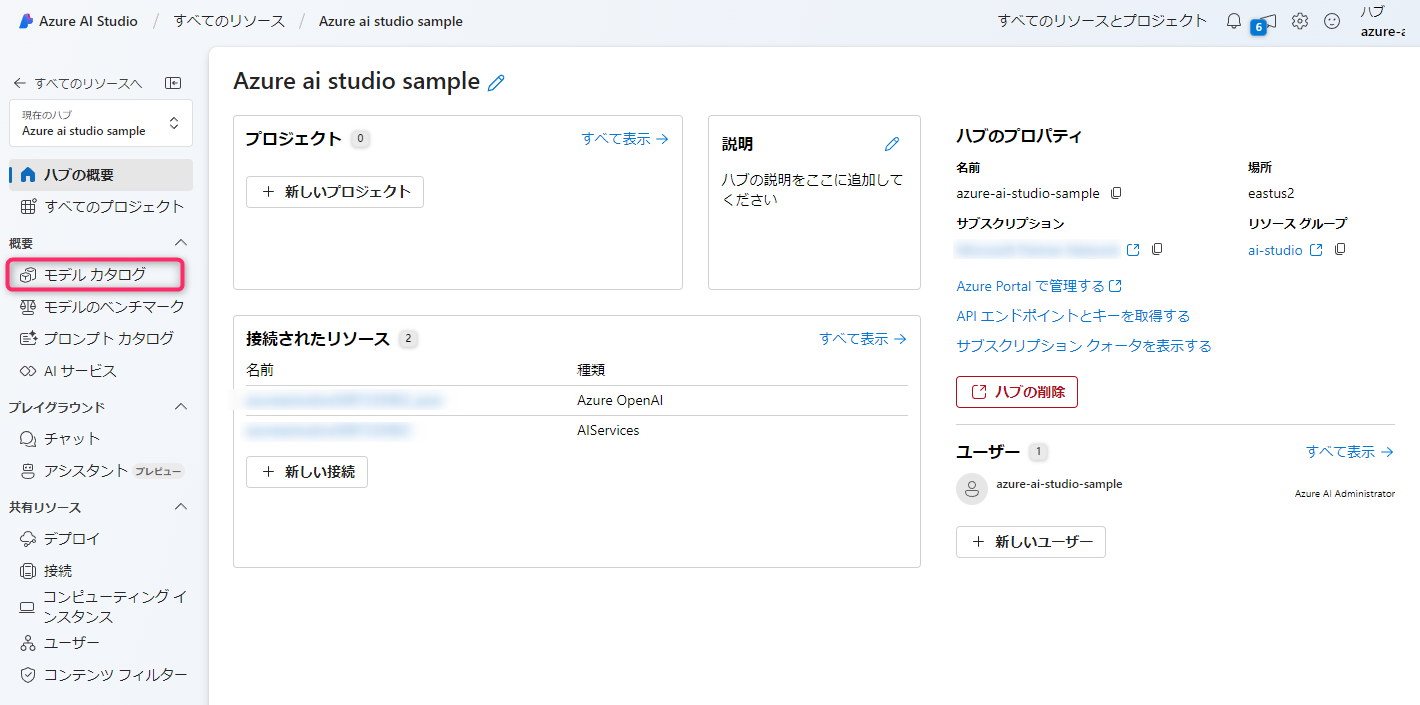Open すべてのリソースとプロジェクト in header

point(1102,21)
